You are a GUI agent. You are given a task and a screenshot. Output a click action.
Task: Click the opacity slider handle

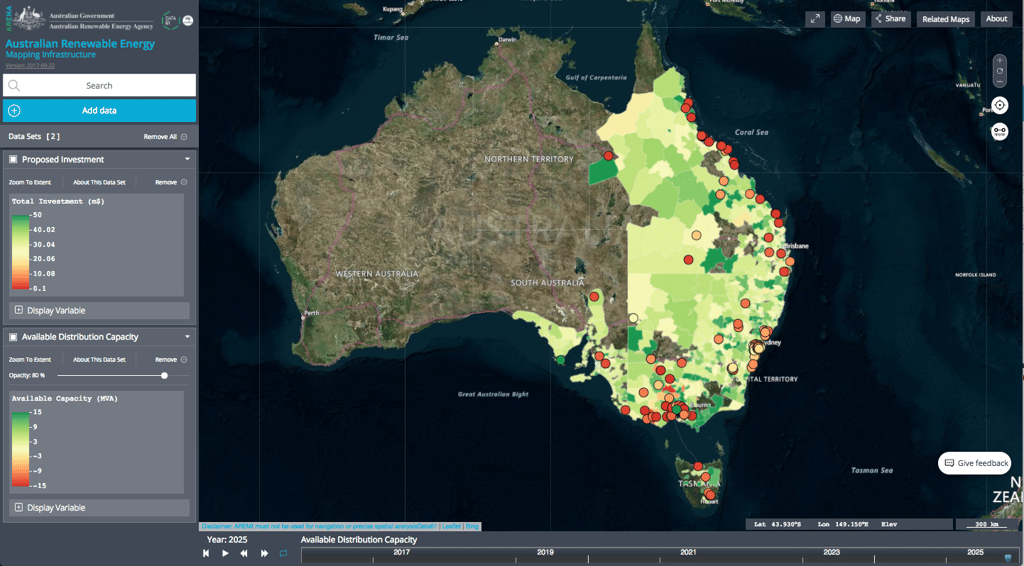pos(164,375)
